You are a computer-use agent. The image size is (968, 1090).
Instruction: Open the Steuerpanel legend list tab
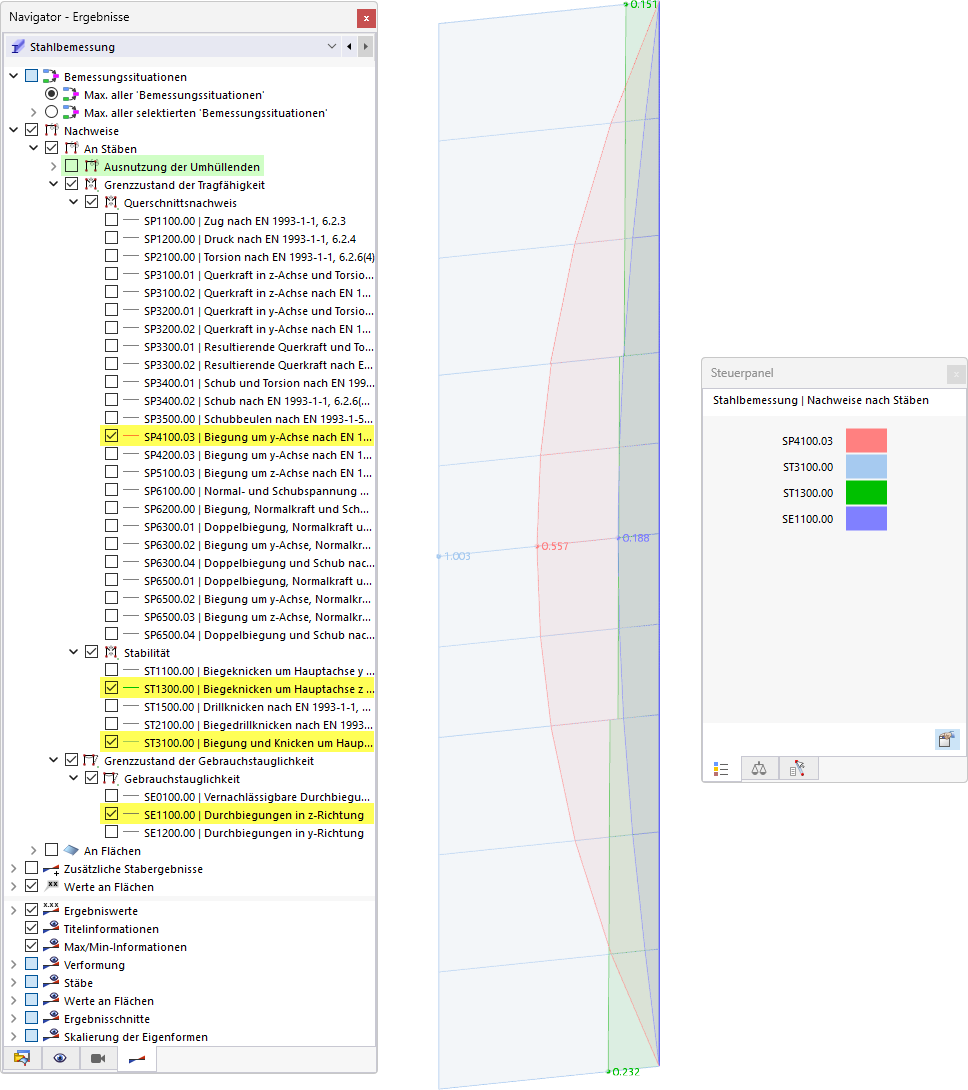tap(721, 769)
